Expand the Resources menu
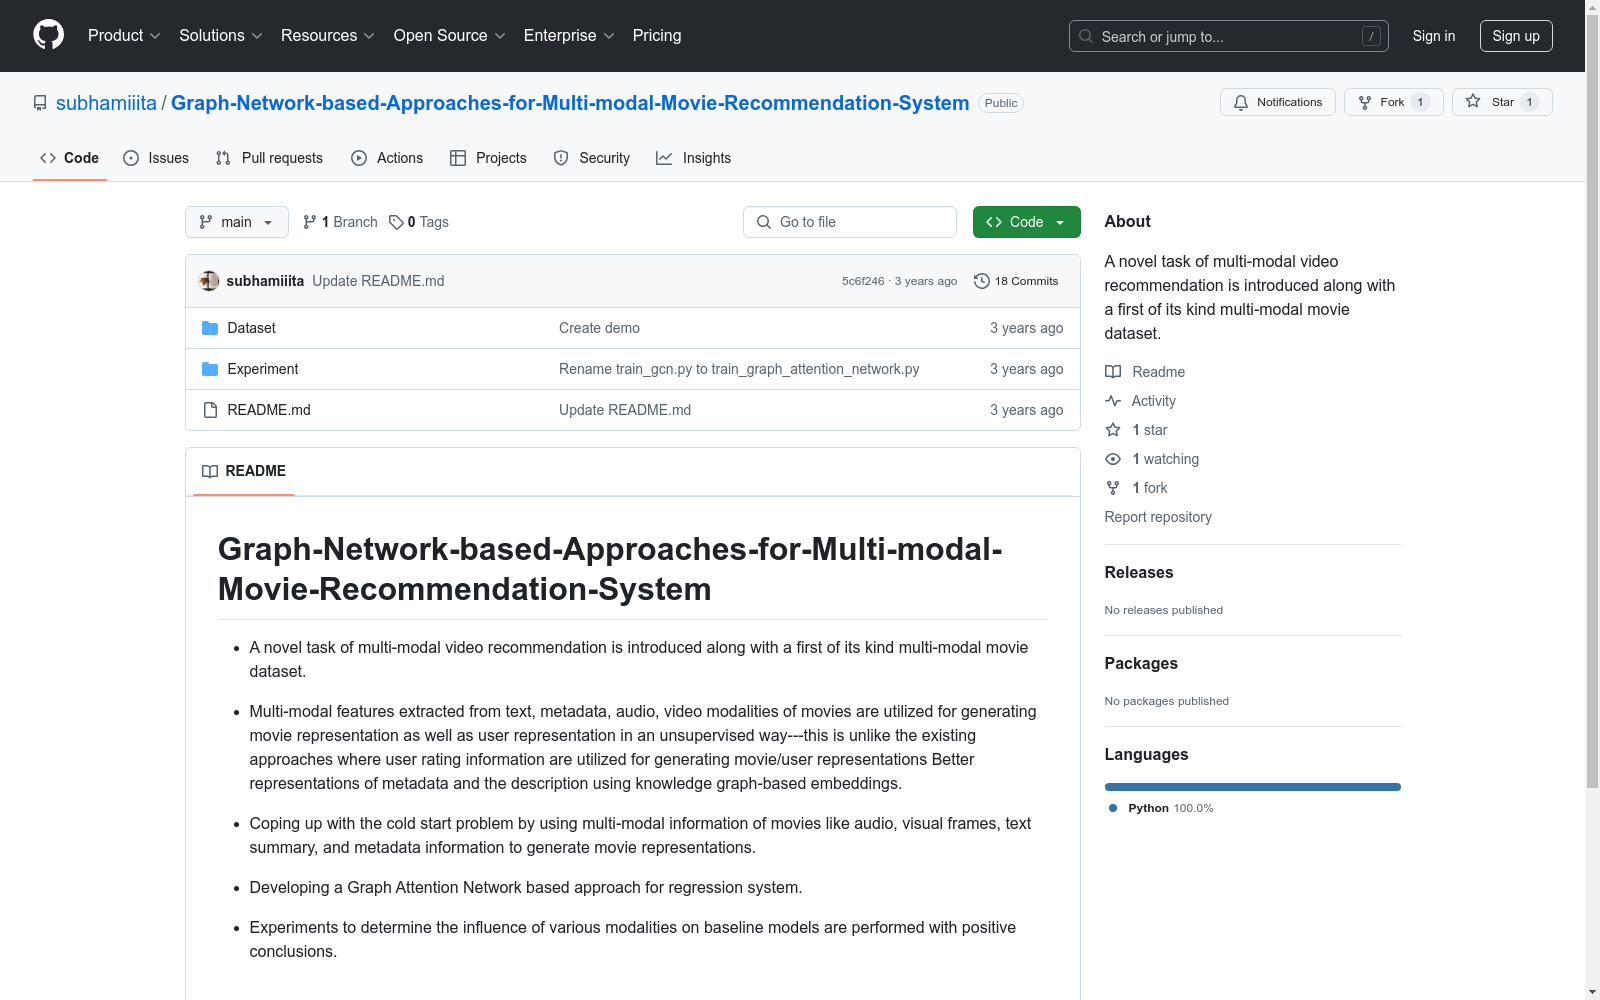The image size is (1600, 1000). 328,35
